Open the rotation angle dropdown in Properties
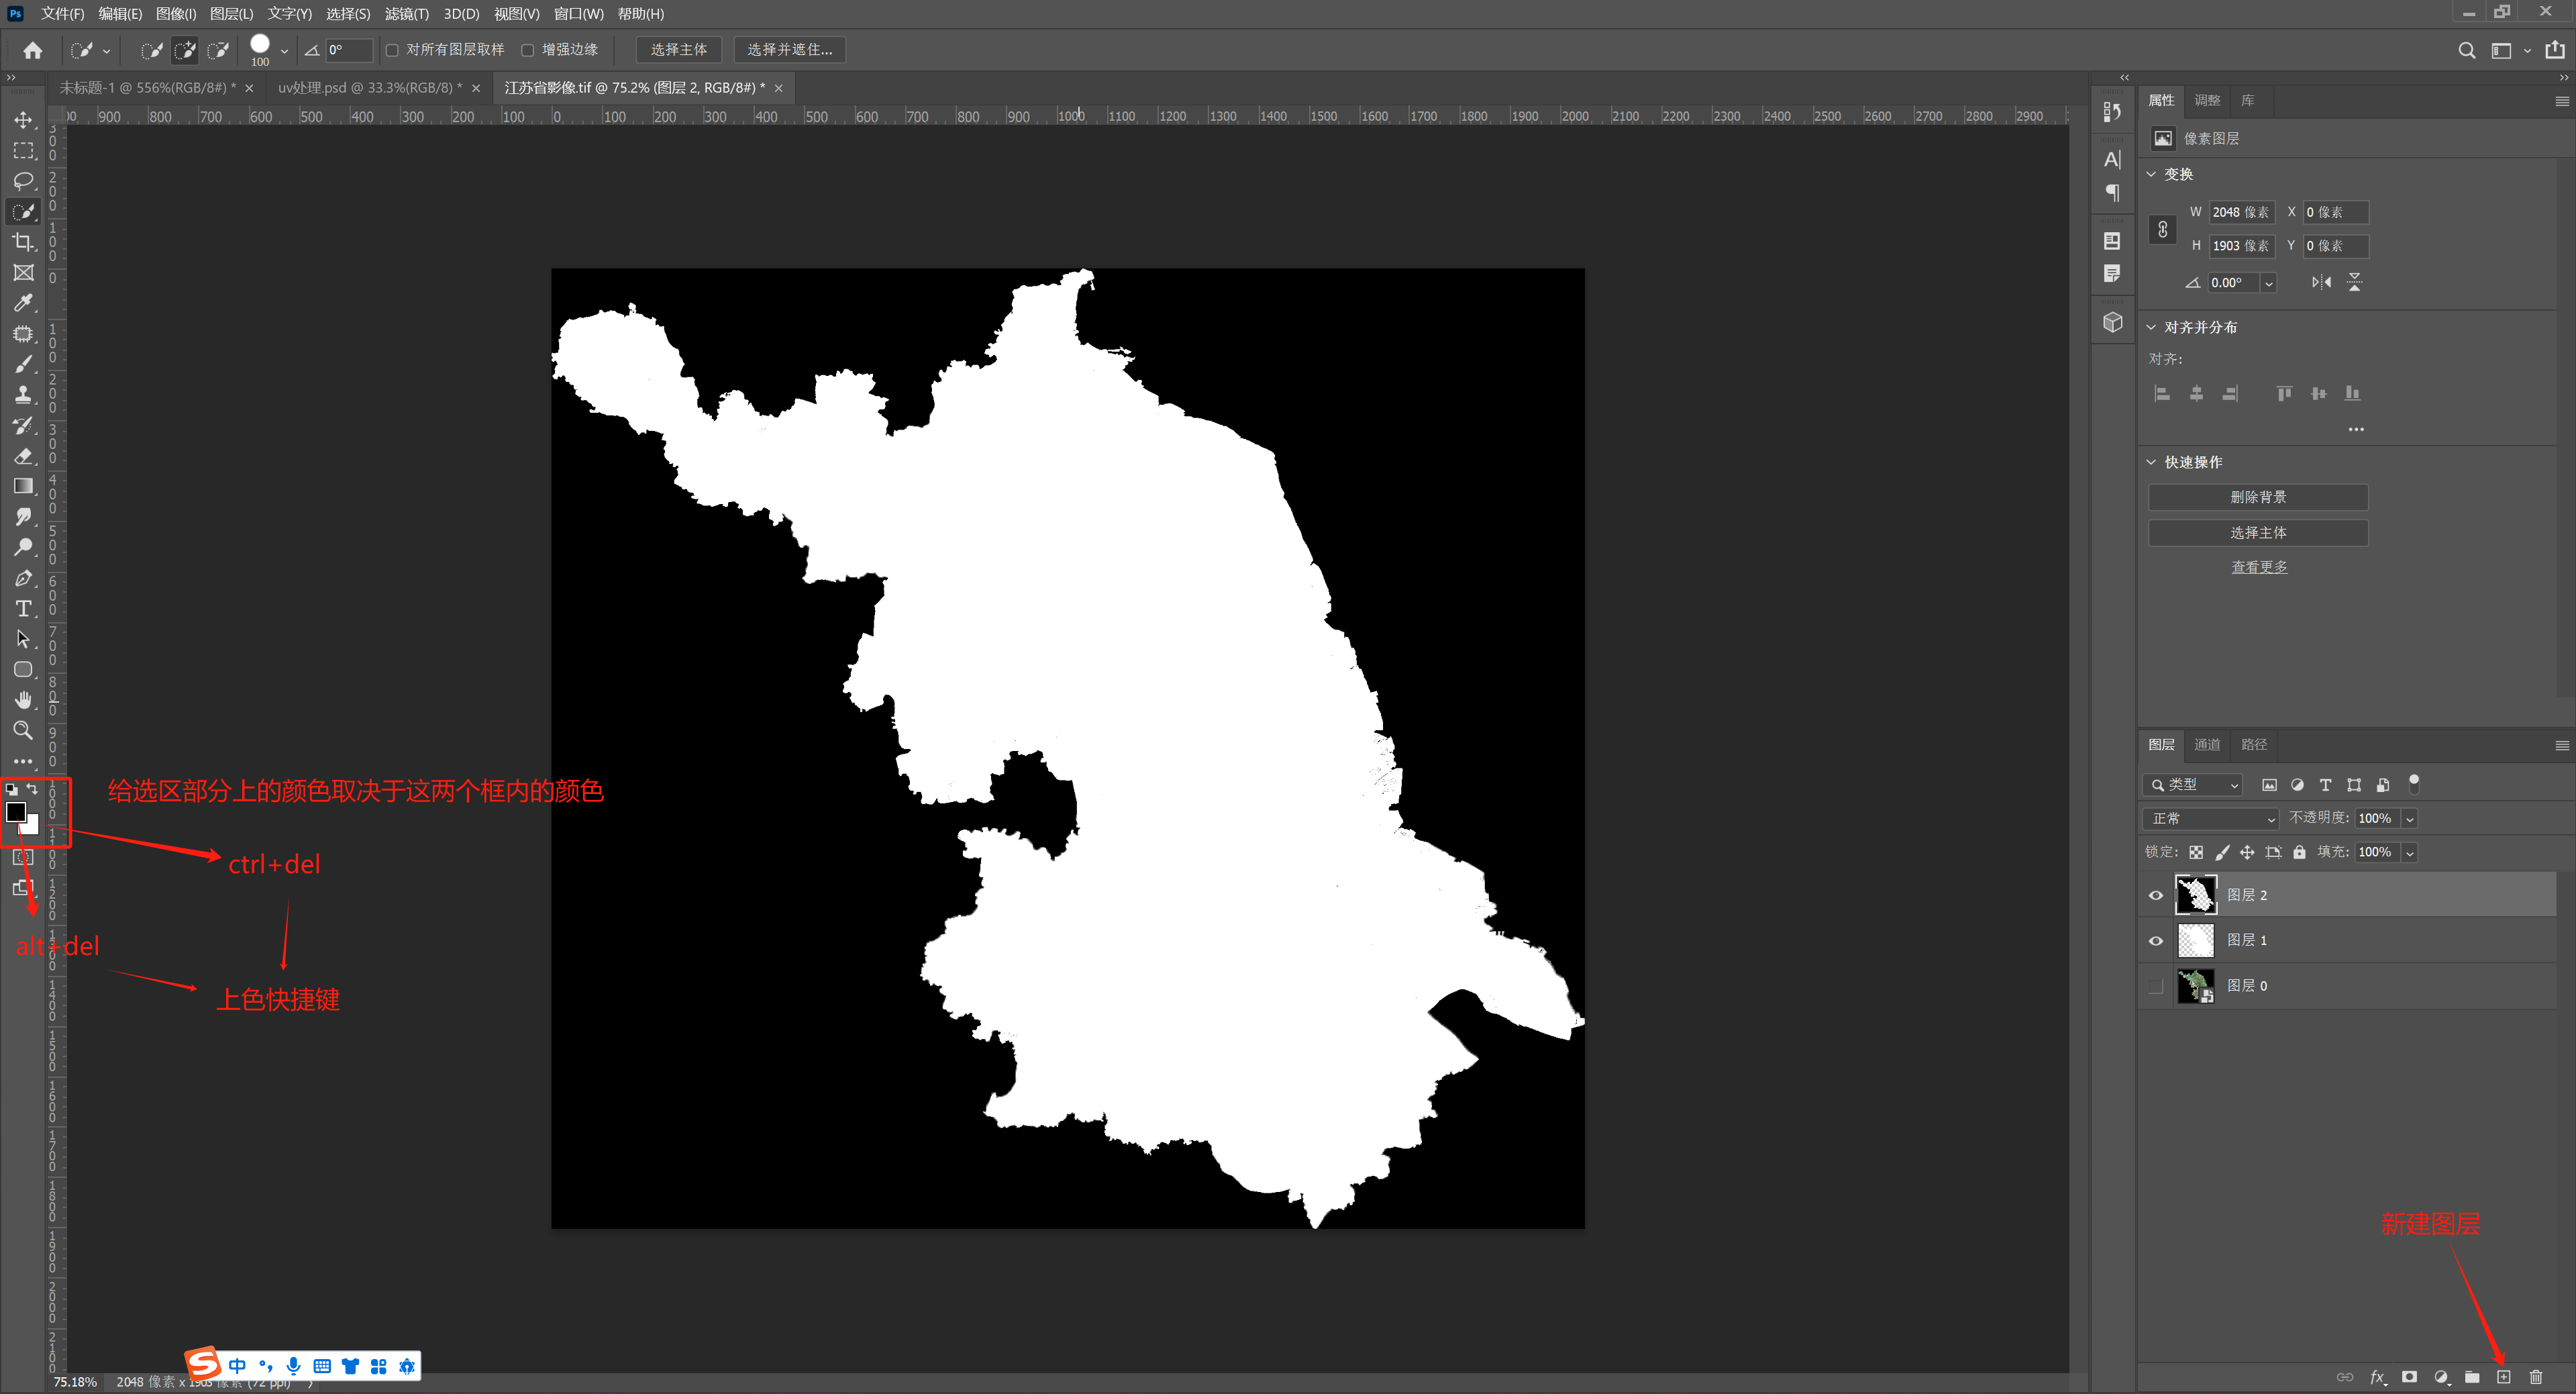 point(2269,283)
